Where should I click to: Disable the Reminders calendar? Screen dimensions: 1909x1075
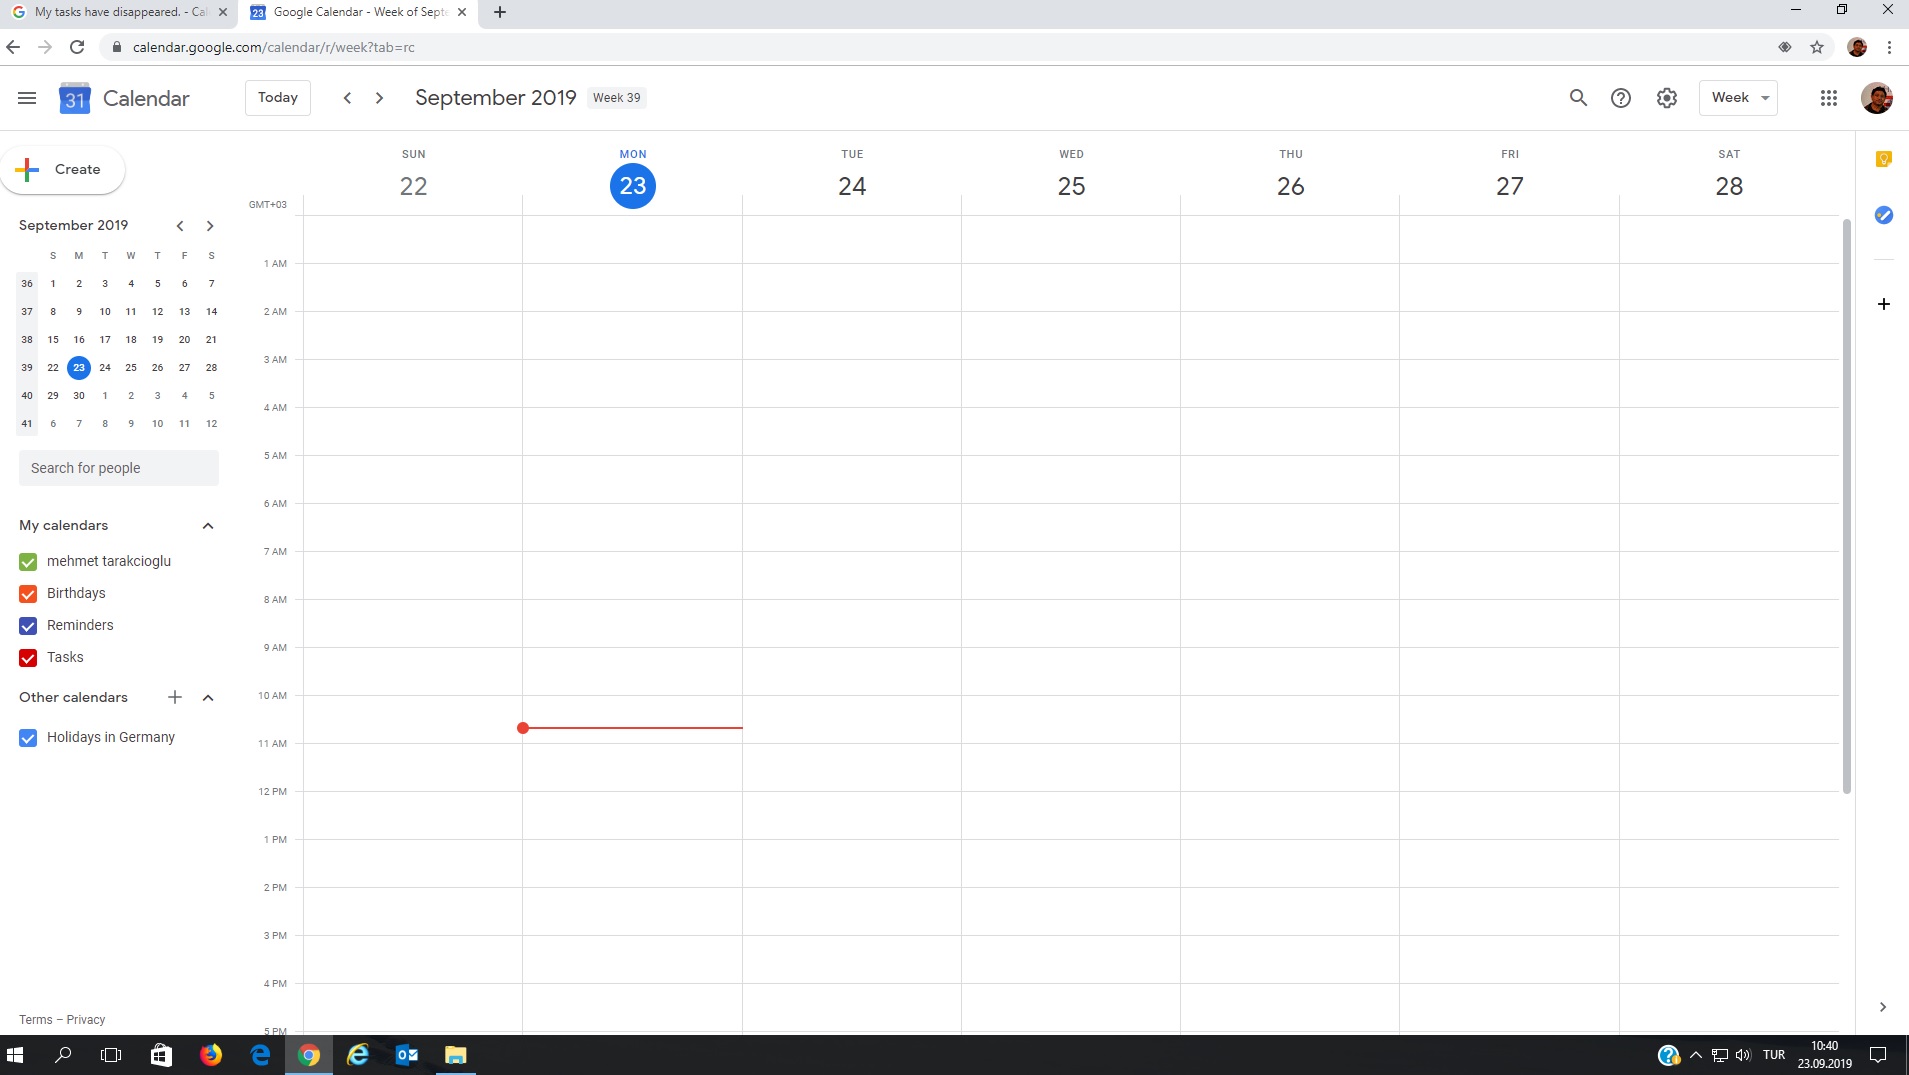[x=26, y=625]
